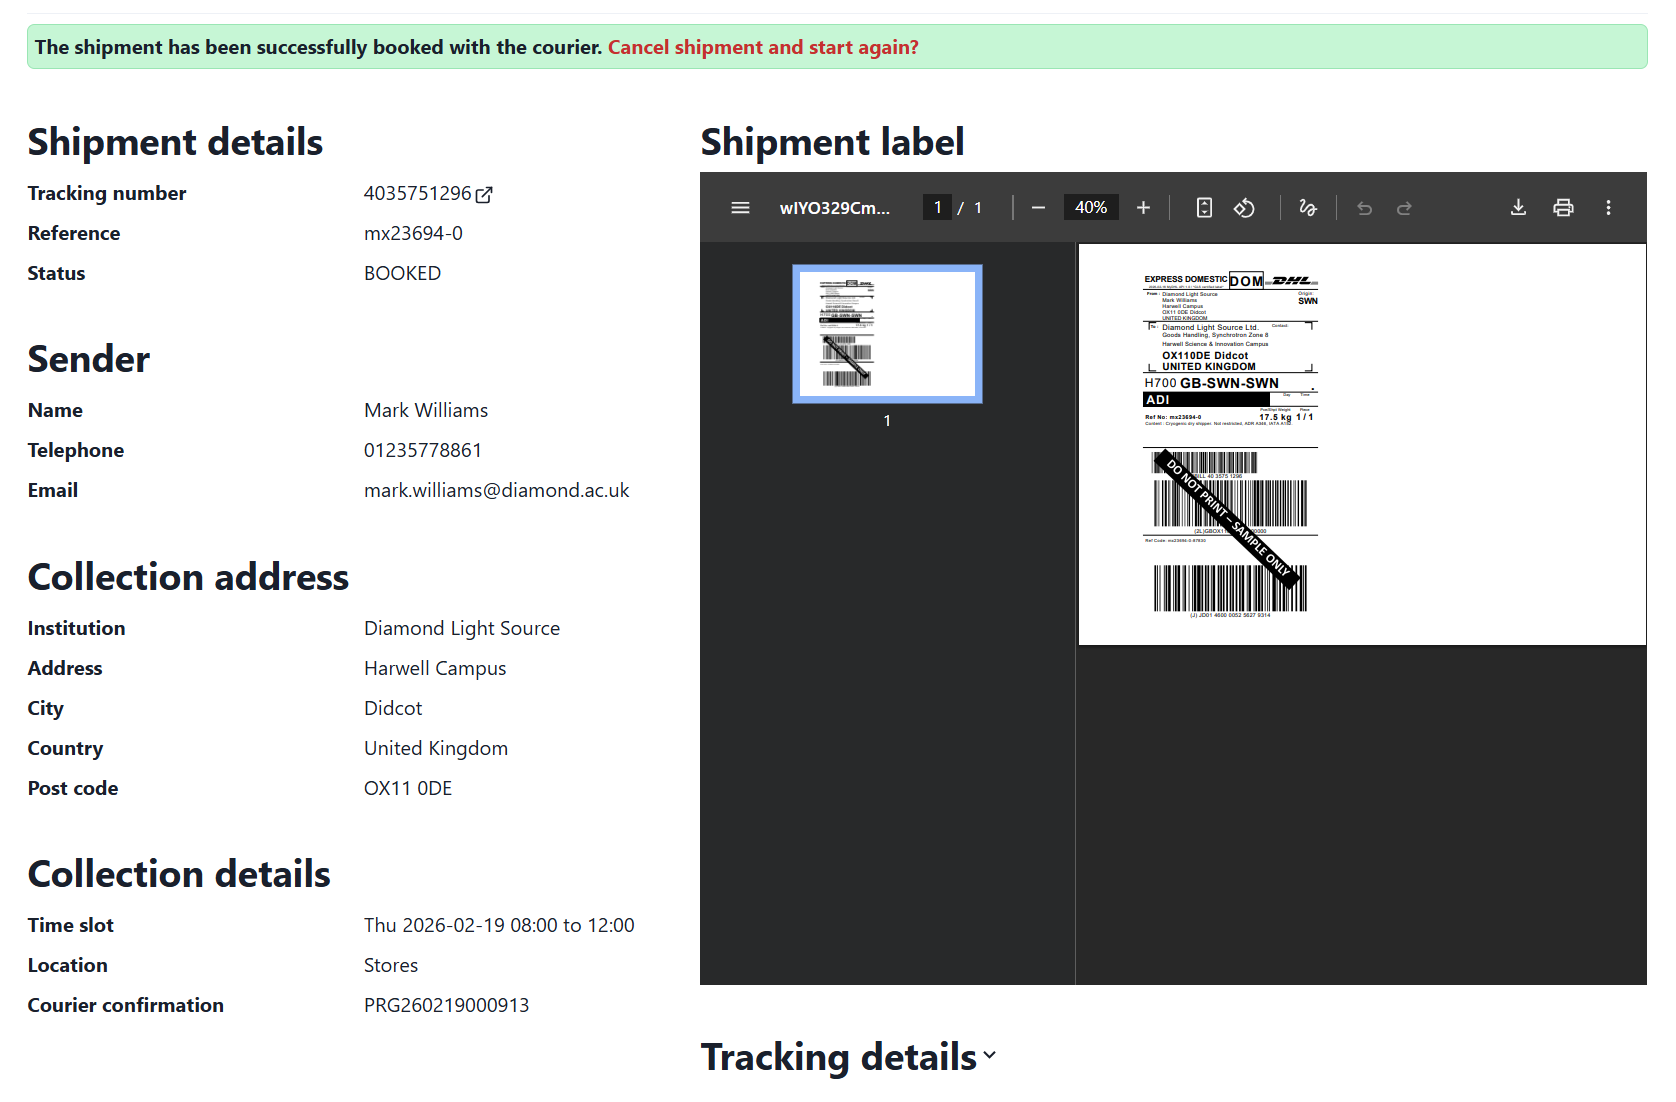Click Cancel shipment and start again link
The width and height of the screenshot is (1676, 1102).
763,47
